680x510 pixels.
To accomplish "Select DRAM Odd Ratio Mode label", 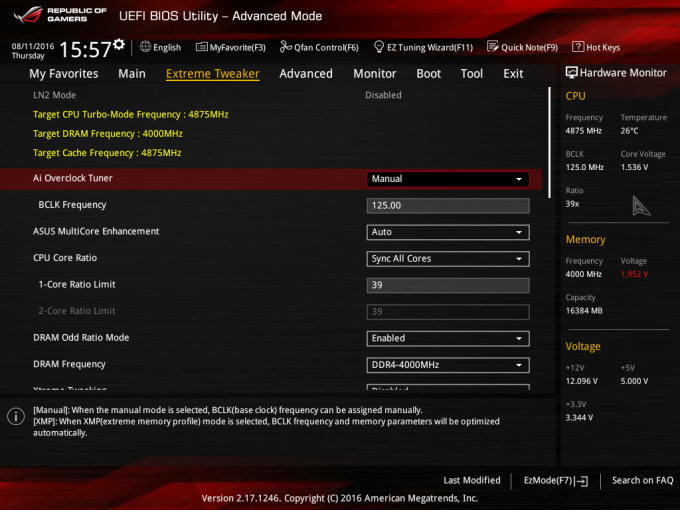I will [x=81, y=337].
